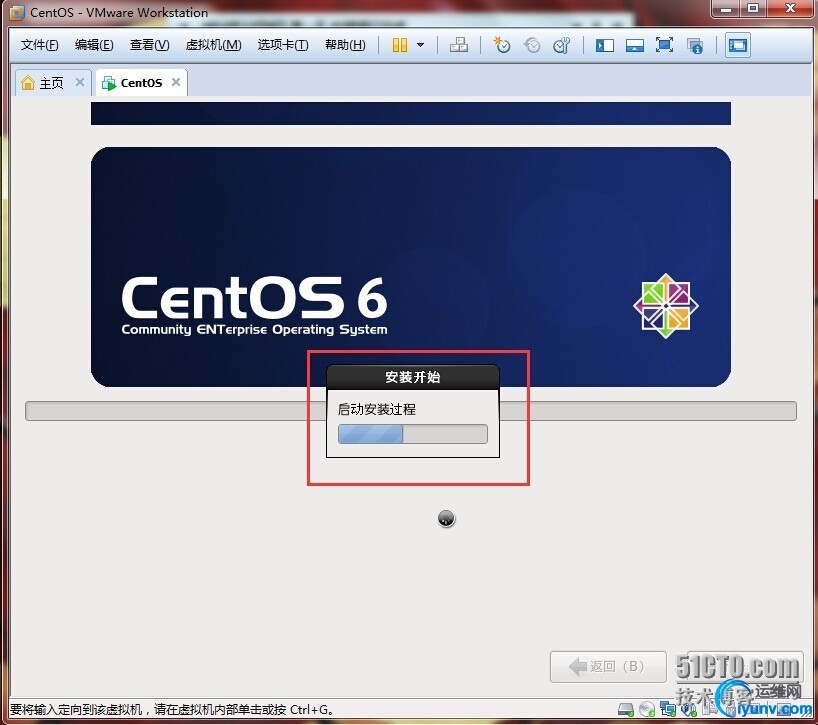Click the network adapter status icon
Screen dimensions: 818x725
click(668, 709)
